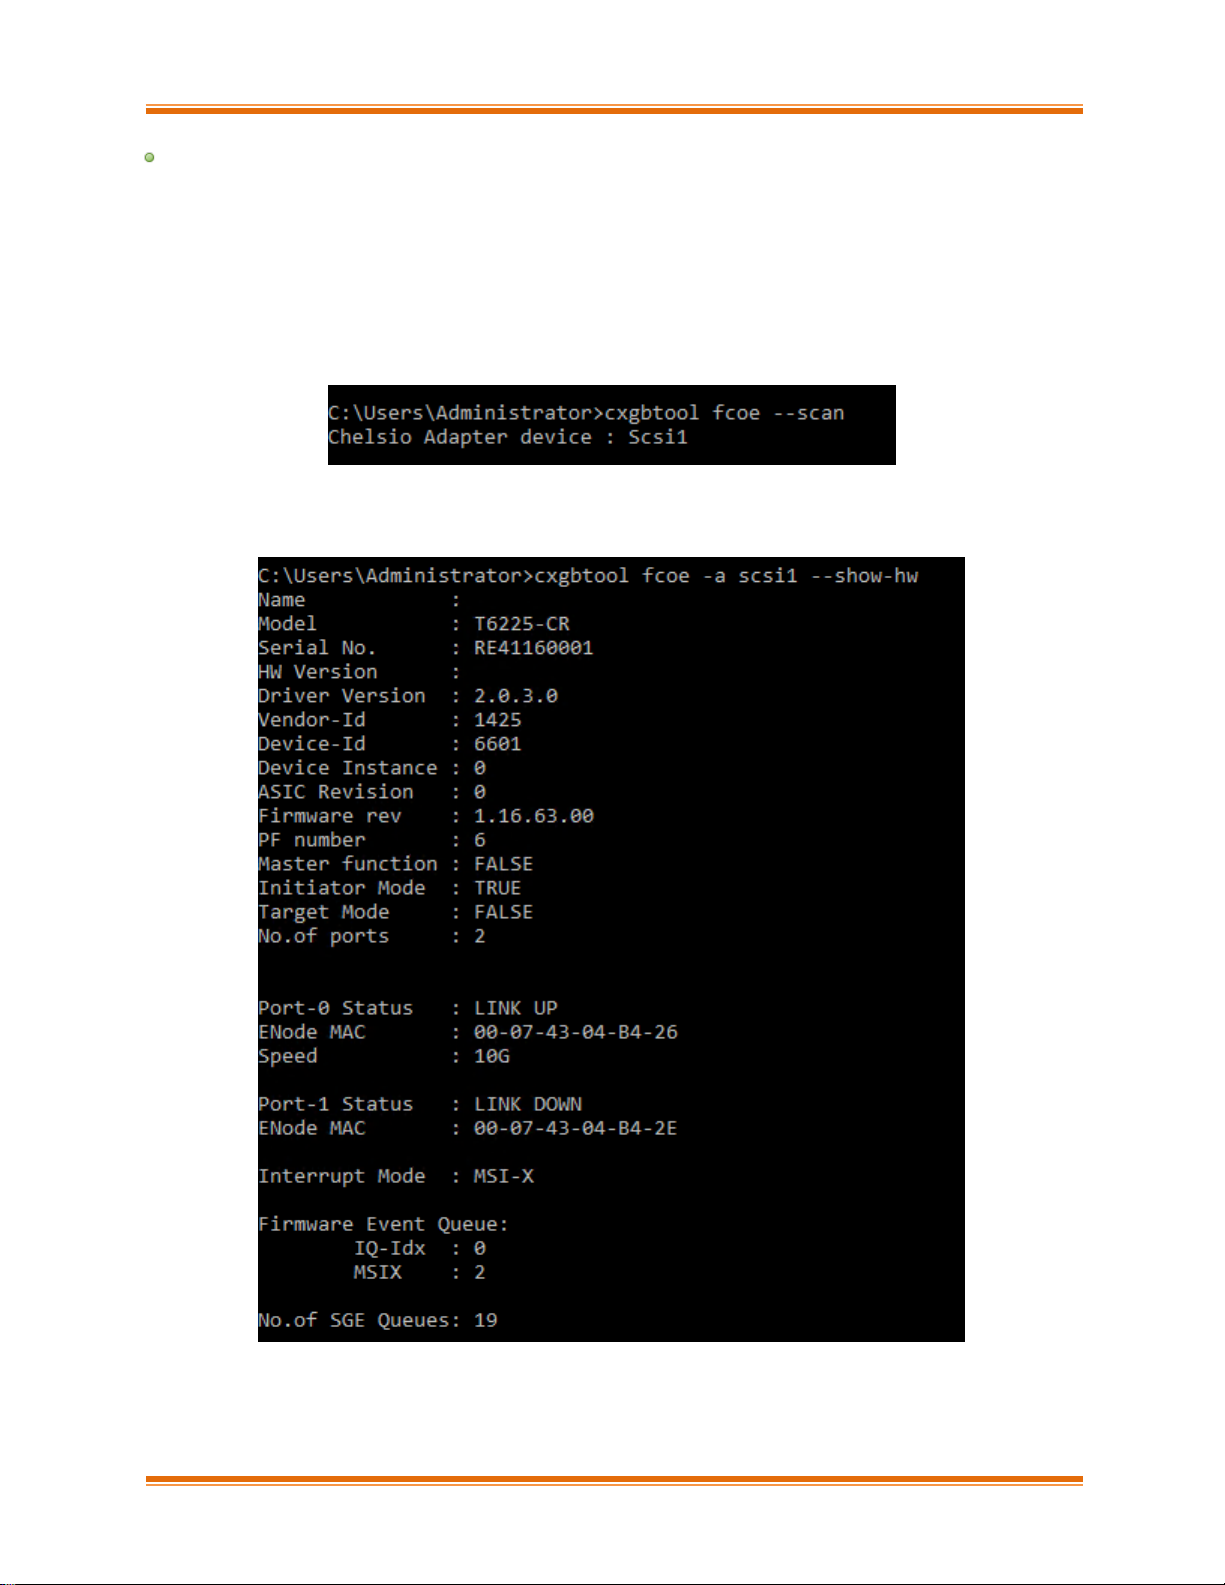
Task: Click the PF number line
Action: [x=372, y=840]
